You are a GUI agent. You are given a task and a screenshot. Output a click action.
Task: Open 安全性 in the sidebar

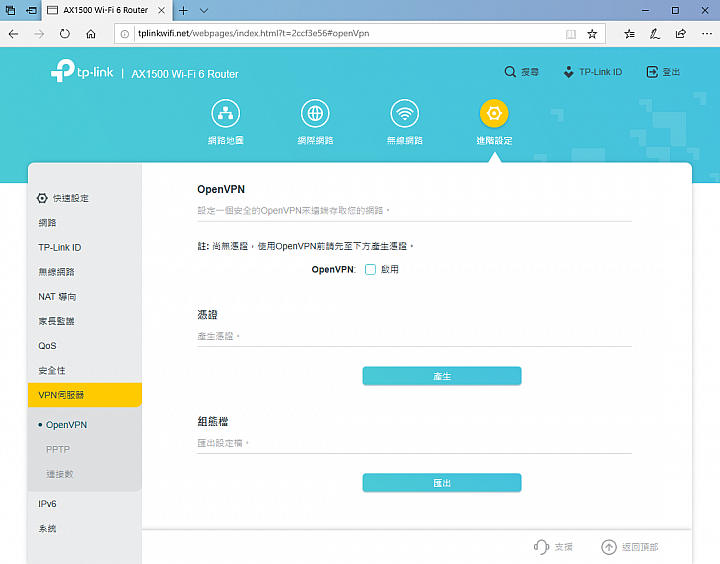pos(52,370)
